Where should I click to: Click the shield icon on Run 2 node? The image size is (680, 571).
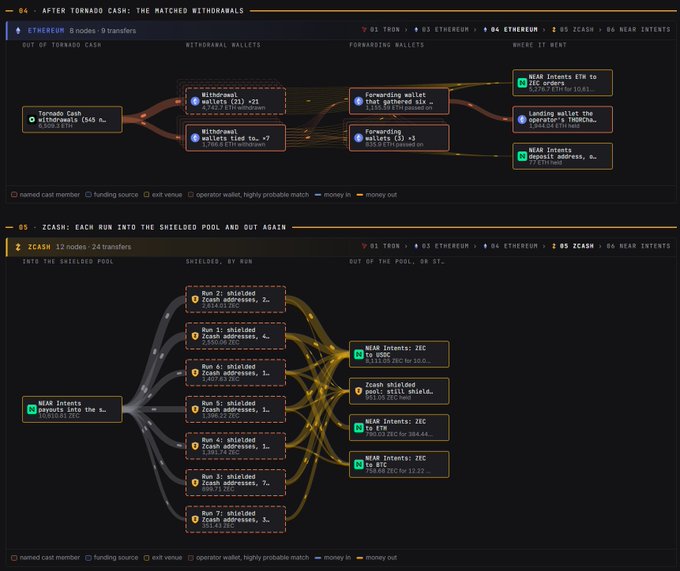point(195,299)
